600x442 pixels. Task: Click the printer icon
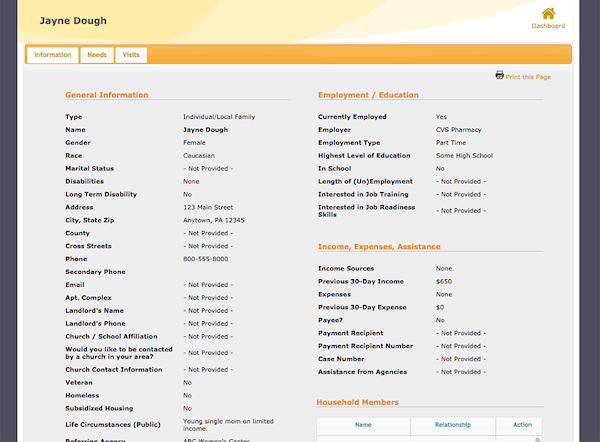point(499,75)
